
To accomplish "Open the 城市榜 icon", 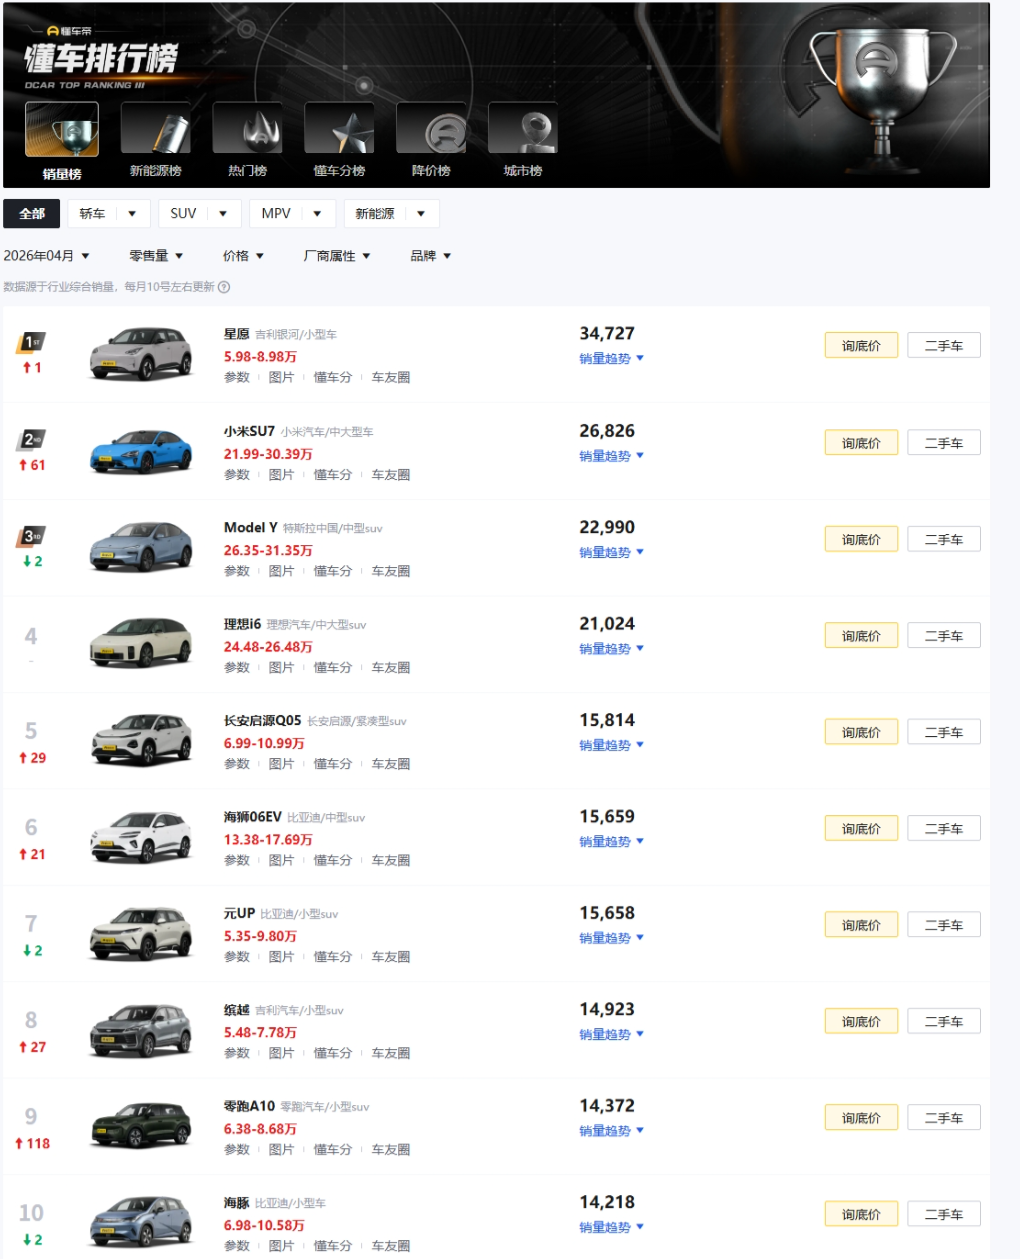I will [x=523, y=129].
